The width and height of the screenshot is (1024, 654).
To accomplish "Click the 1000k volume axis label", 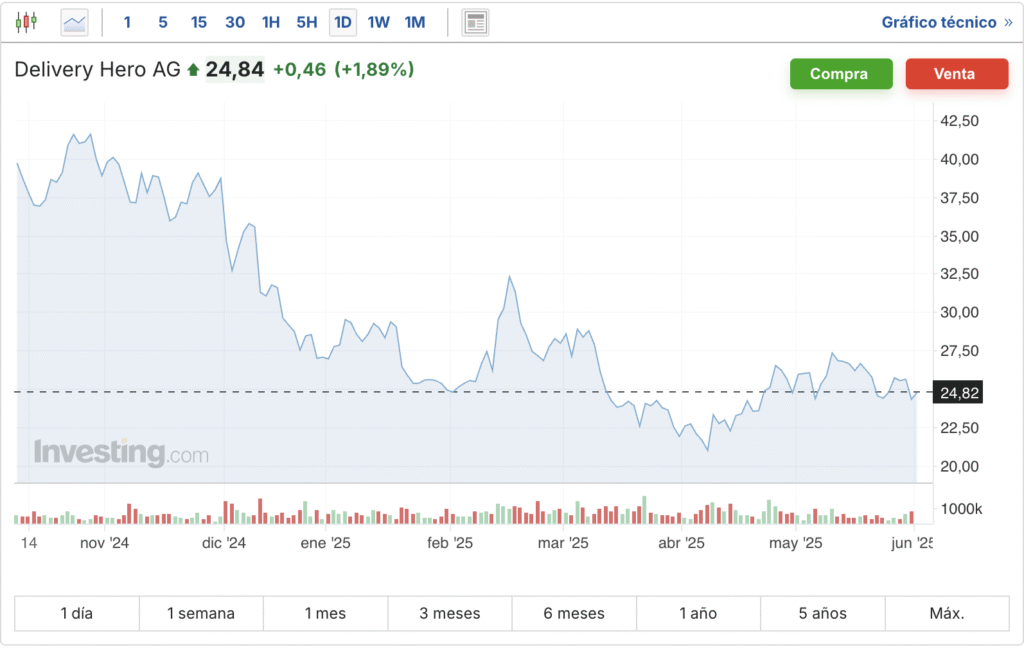I will 961,509.
